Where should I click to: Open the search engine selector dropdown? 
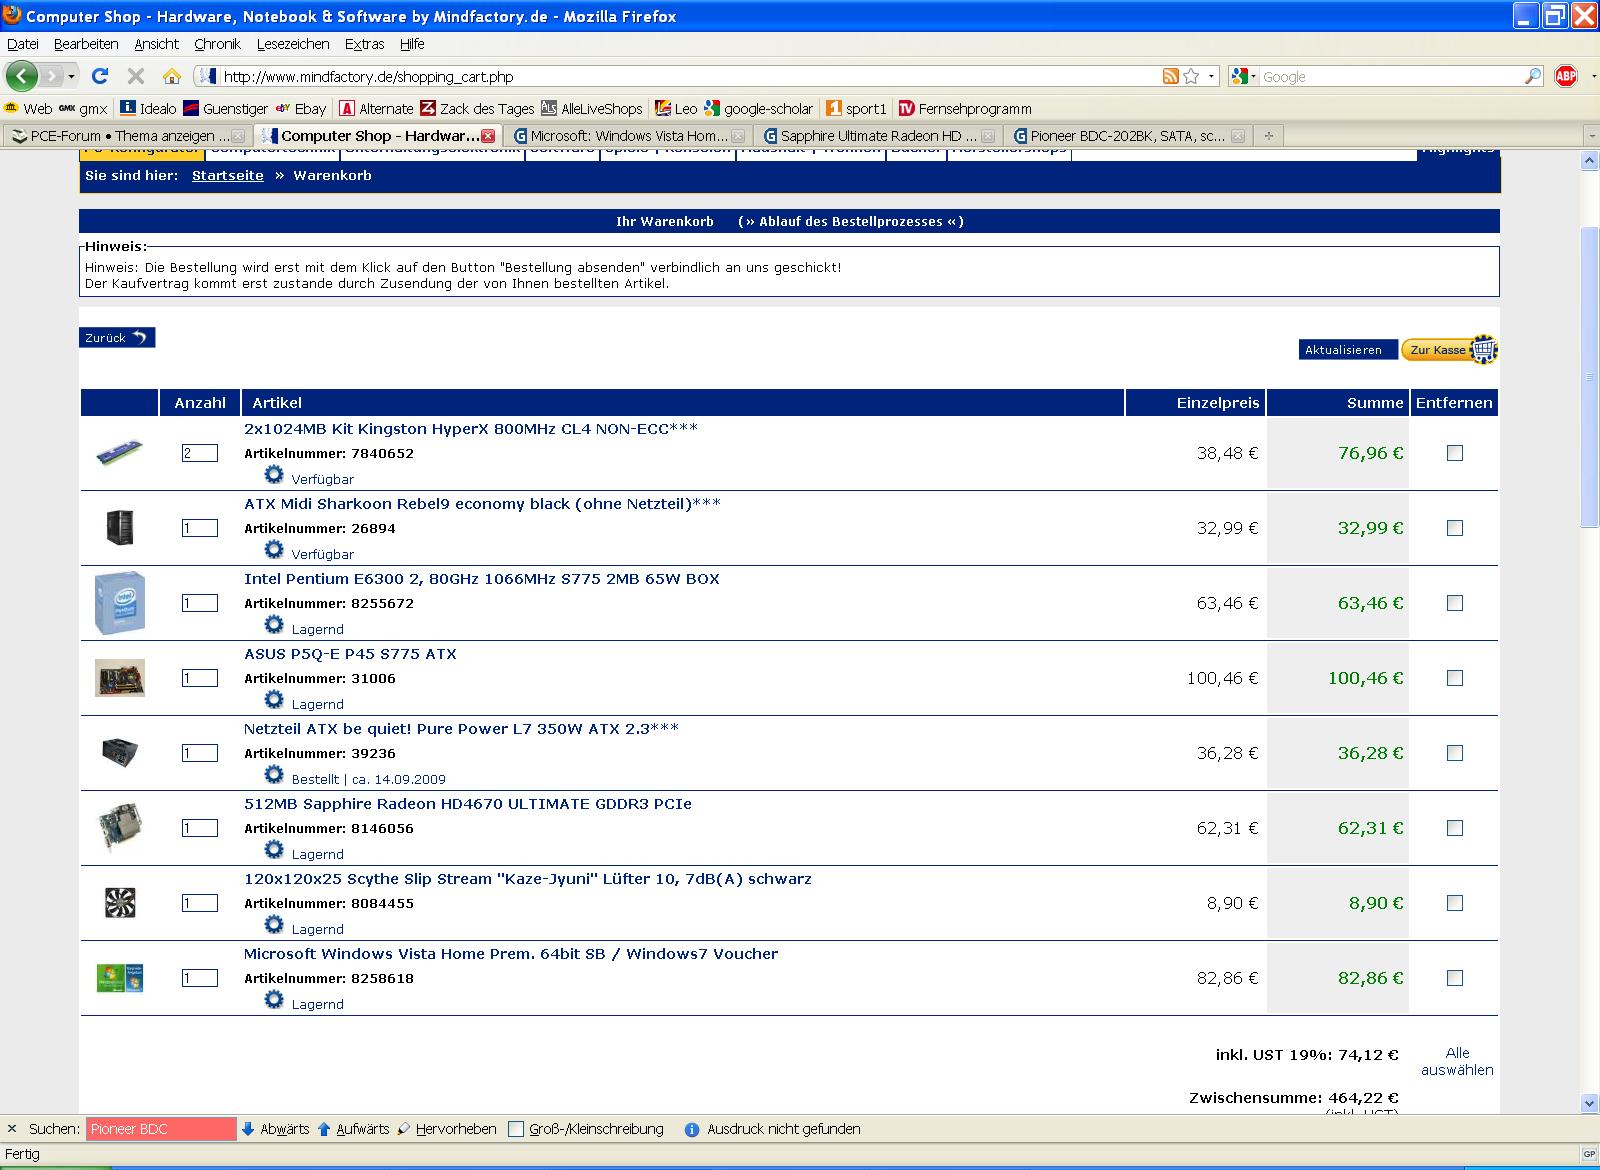(1252, 76)
